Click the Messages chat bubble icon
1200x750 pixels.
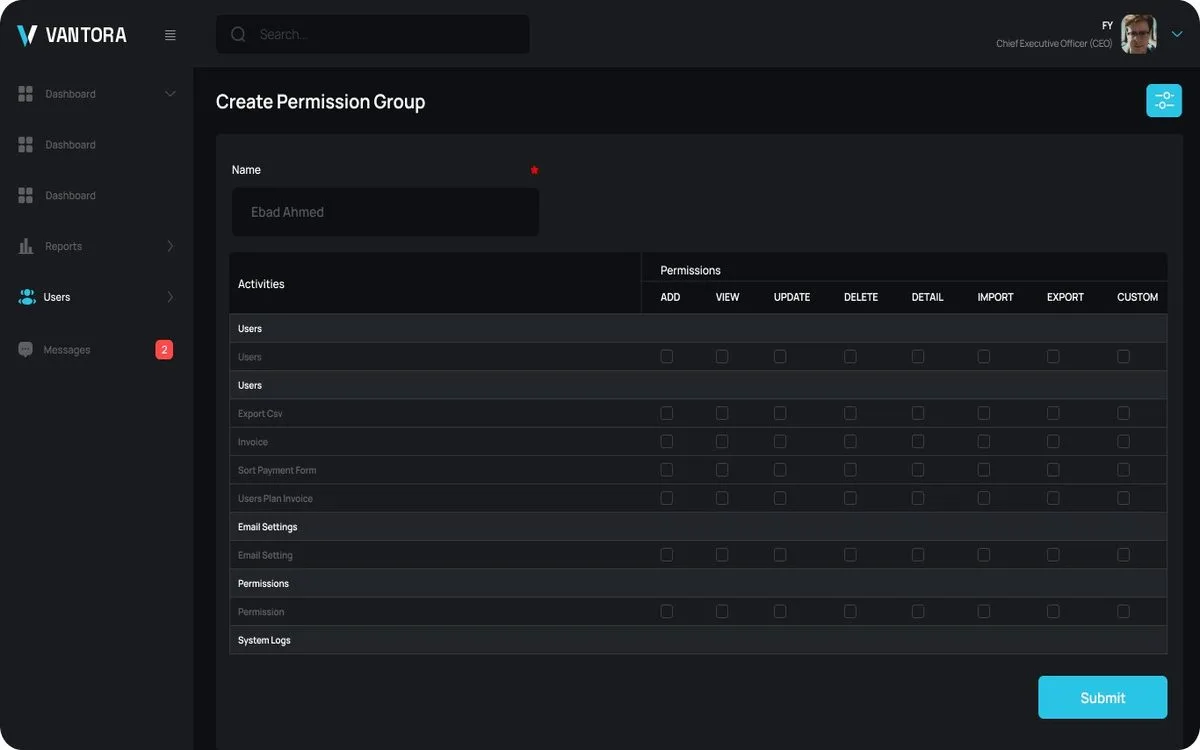(26, 350)
